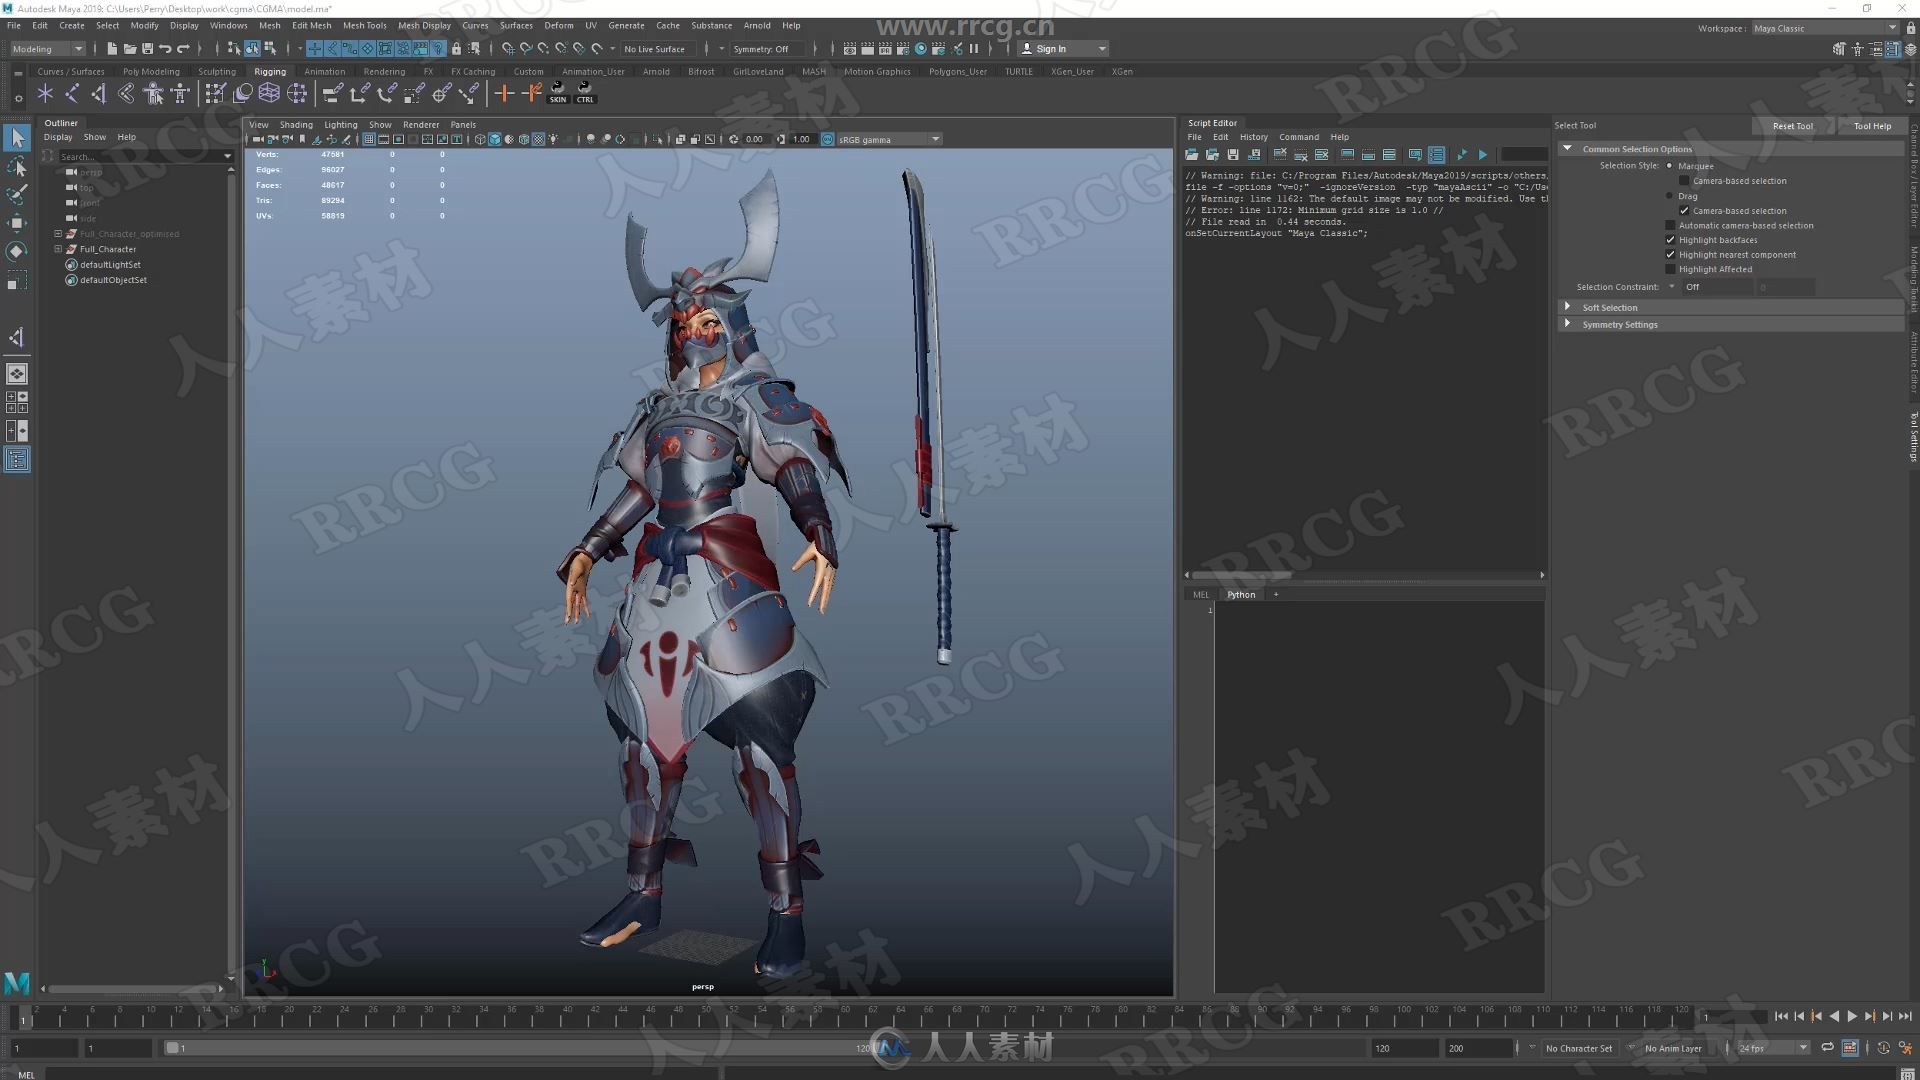1920x1080 pixels.
Task: Open the sRGB gamma view transform dropdown
Action: [890, 139]
